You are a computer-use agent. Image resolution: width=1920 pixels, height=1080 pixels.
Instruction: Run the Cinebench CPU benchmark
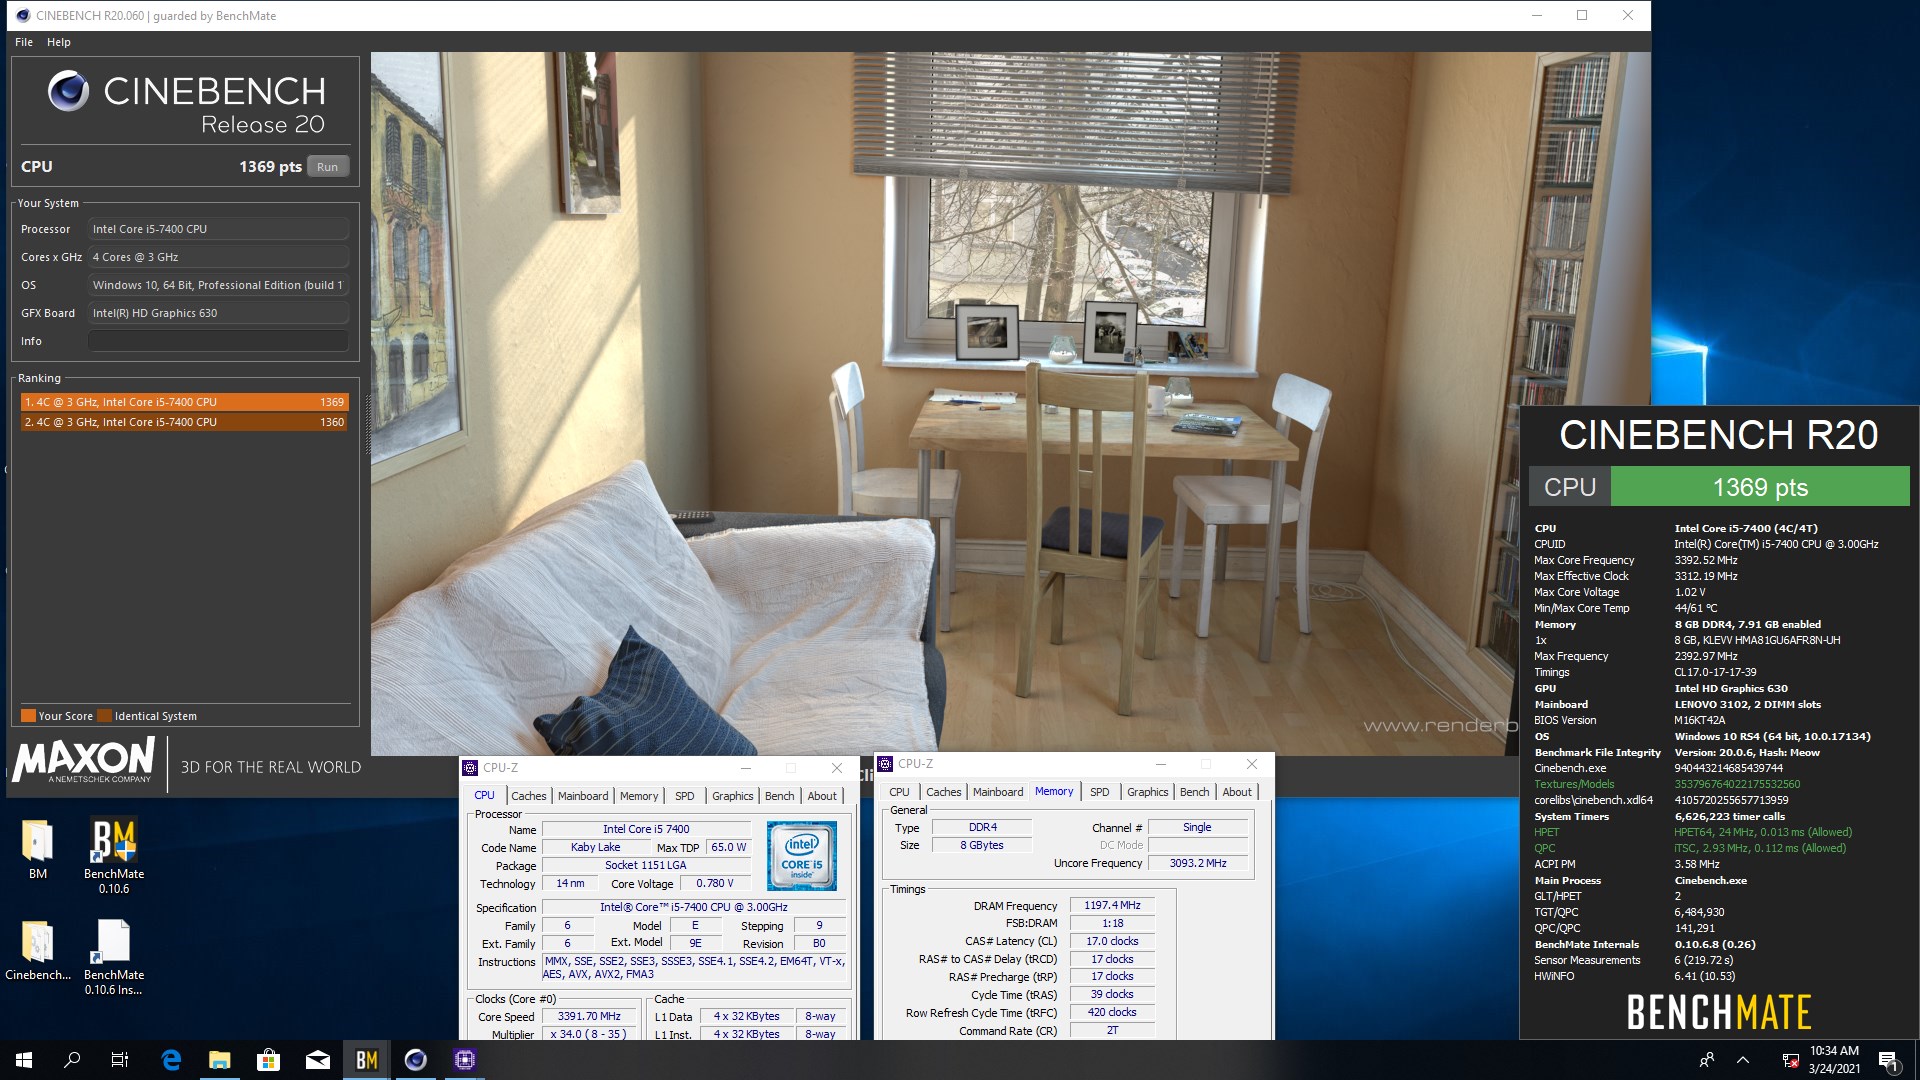coord(327,167)
